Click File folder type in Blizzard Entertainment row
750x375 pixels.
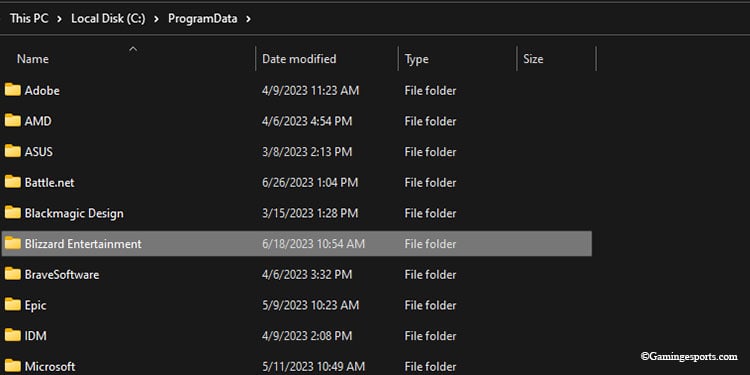tap(430, 243)
